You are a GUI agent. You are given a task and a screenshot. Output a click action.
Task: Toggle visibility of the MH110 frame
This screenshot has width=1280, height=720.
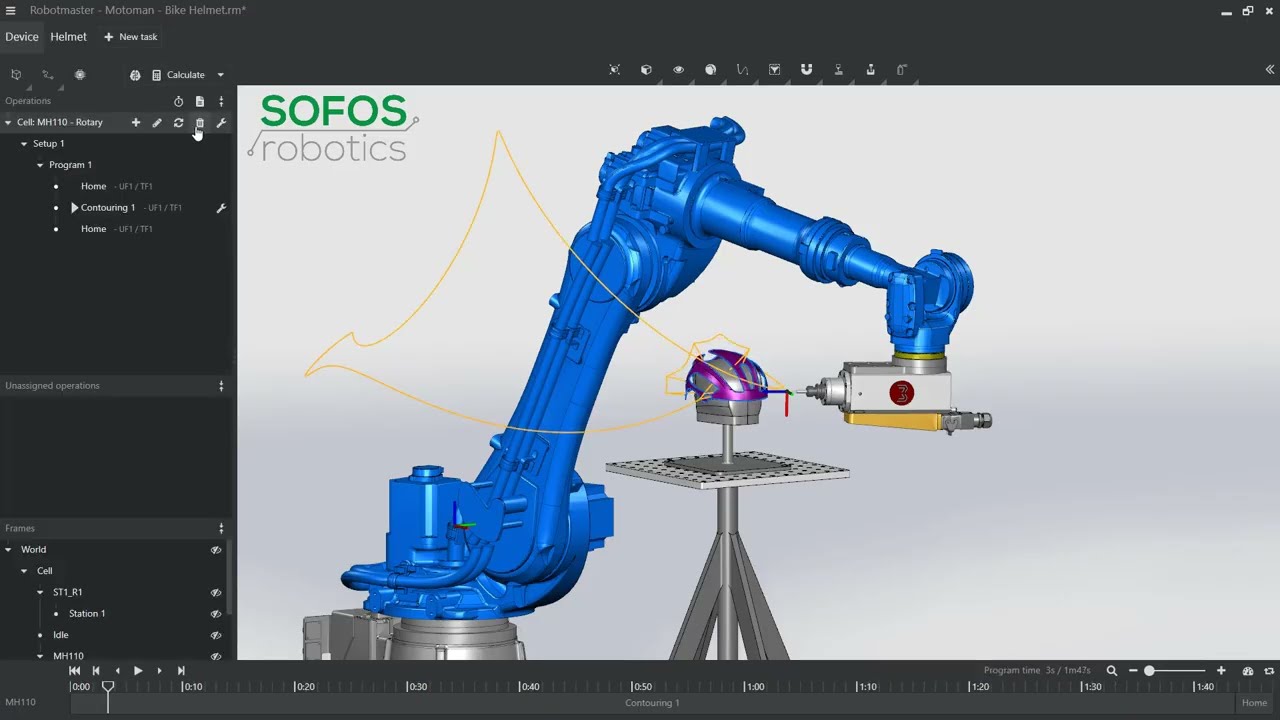coord(215,656)
